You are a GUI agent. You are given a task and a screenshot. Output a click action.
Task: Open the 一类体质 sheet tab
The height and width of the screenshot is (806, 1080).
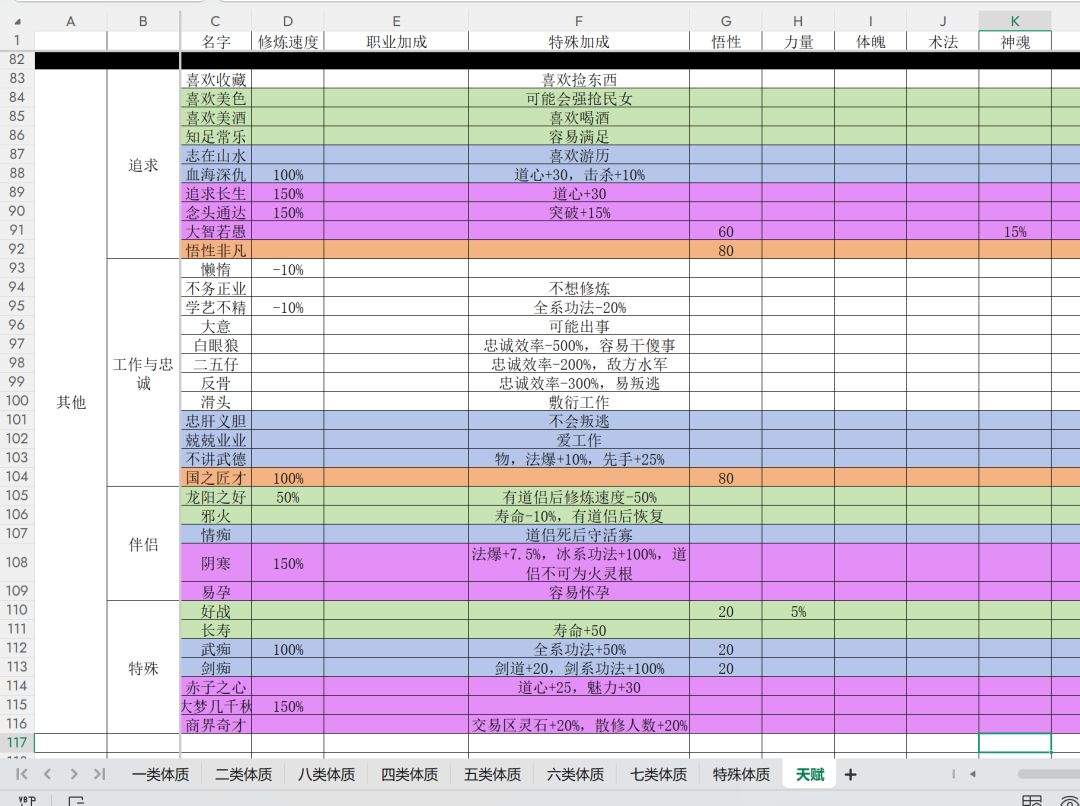click(160, 774)
